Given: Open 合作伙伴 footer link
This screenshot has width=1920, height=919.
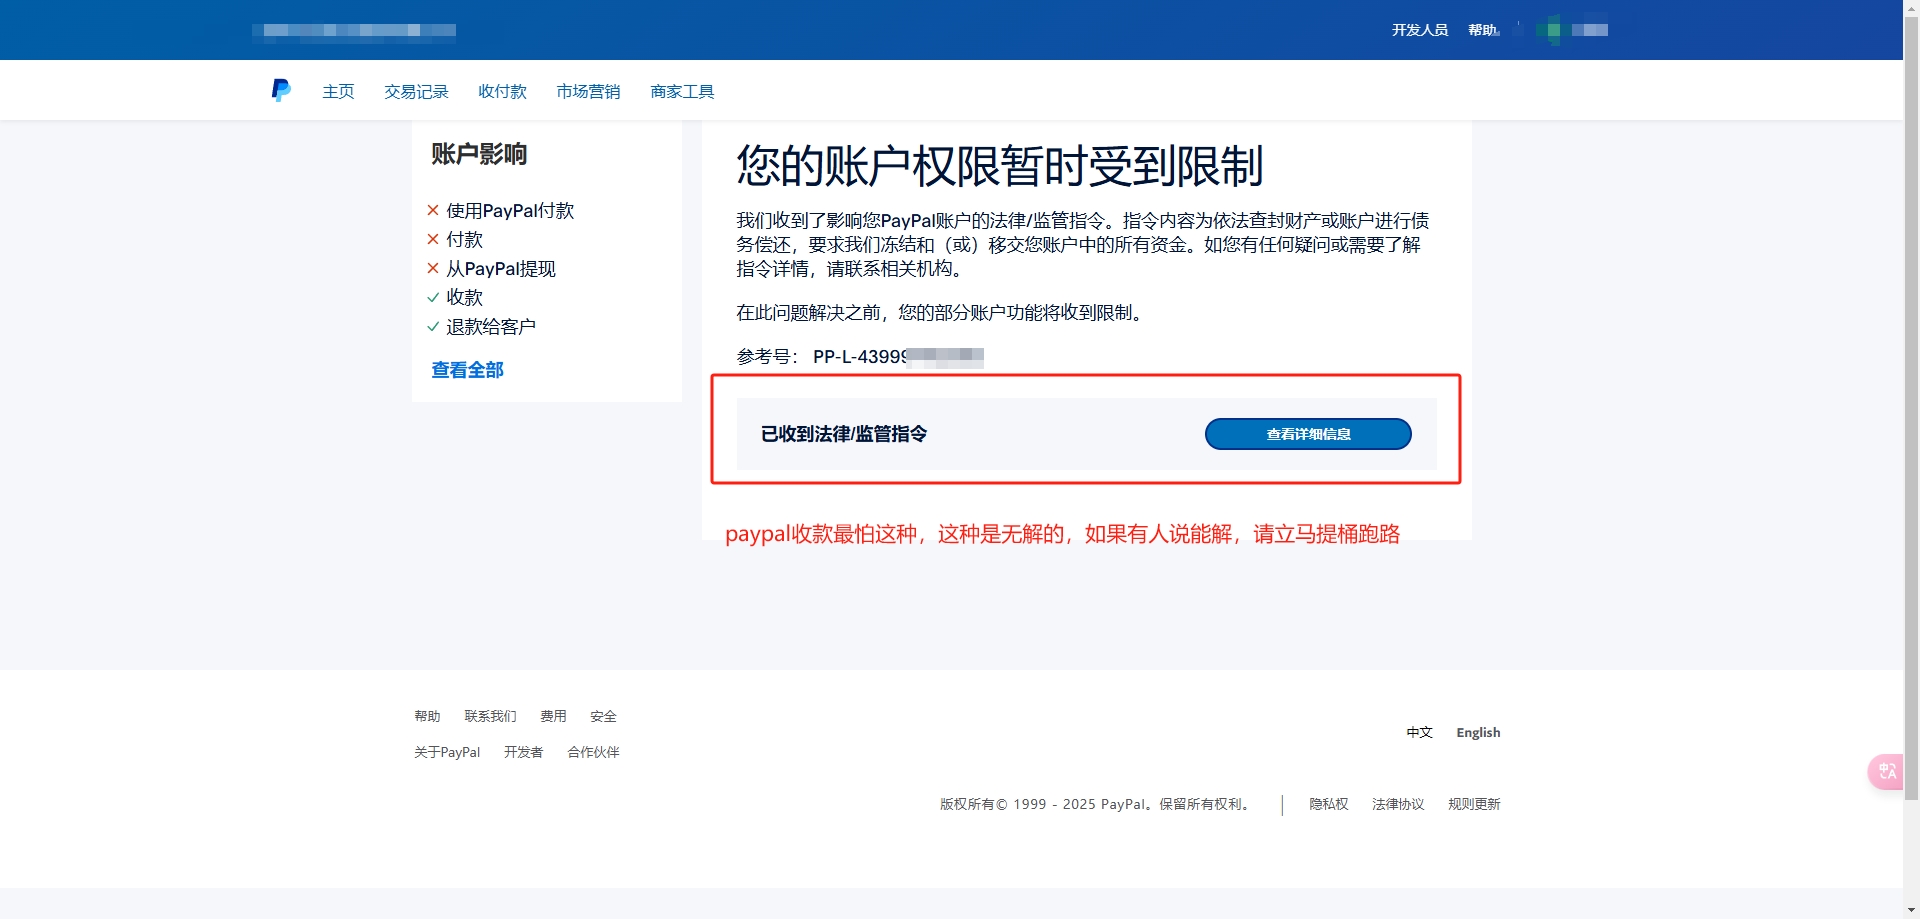Looking at the screenshot, I should pyautogui.click(x=593, y=752).
